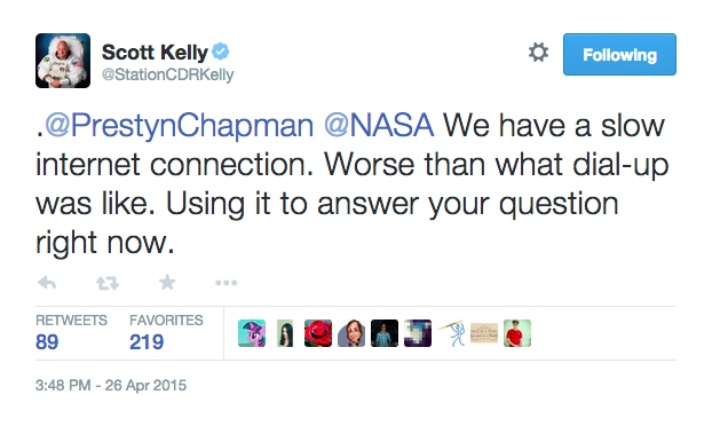Image resolution: width=720 pixels, height=434 pixels.
Task: Click the reply arrow icon
Action: point(46,283)
